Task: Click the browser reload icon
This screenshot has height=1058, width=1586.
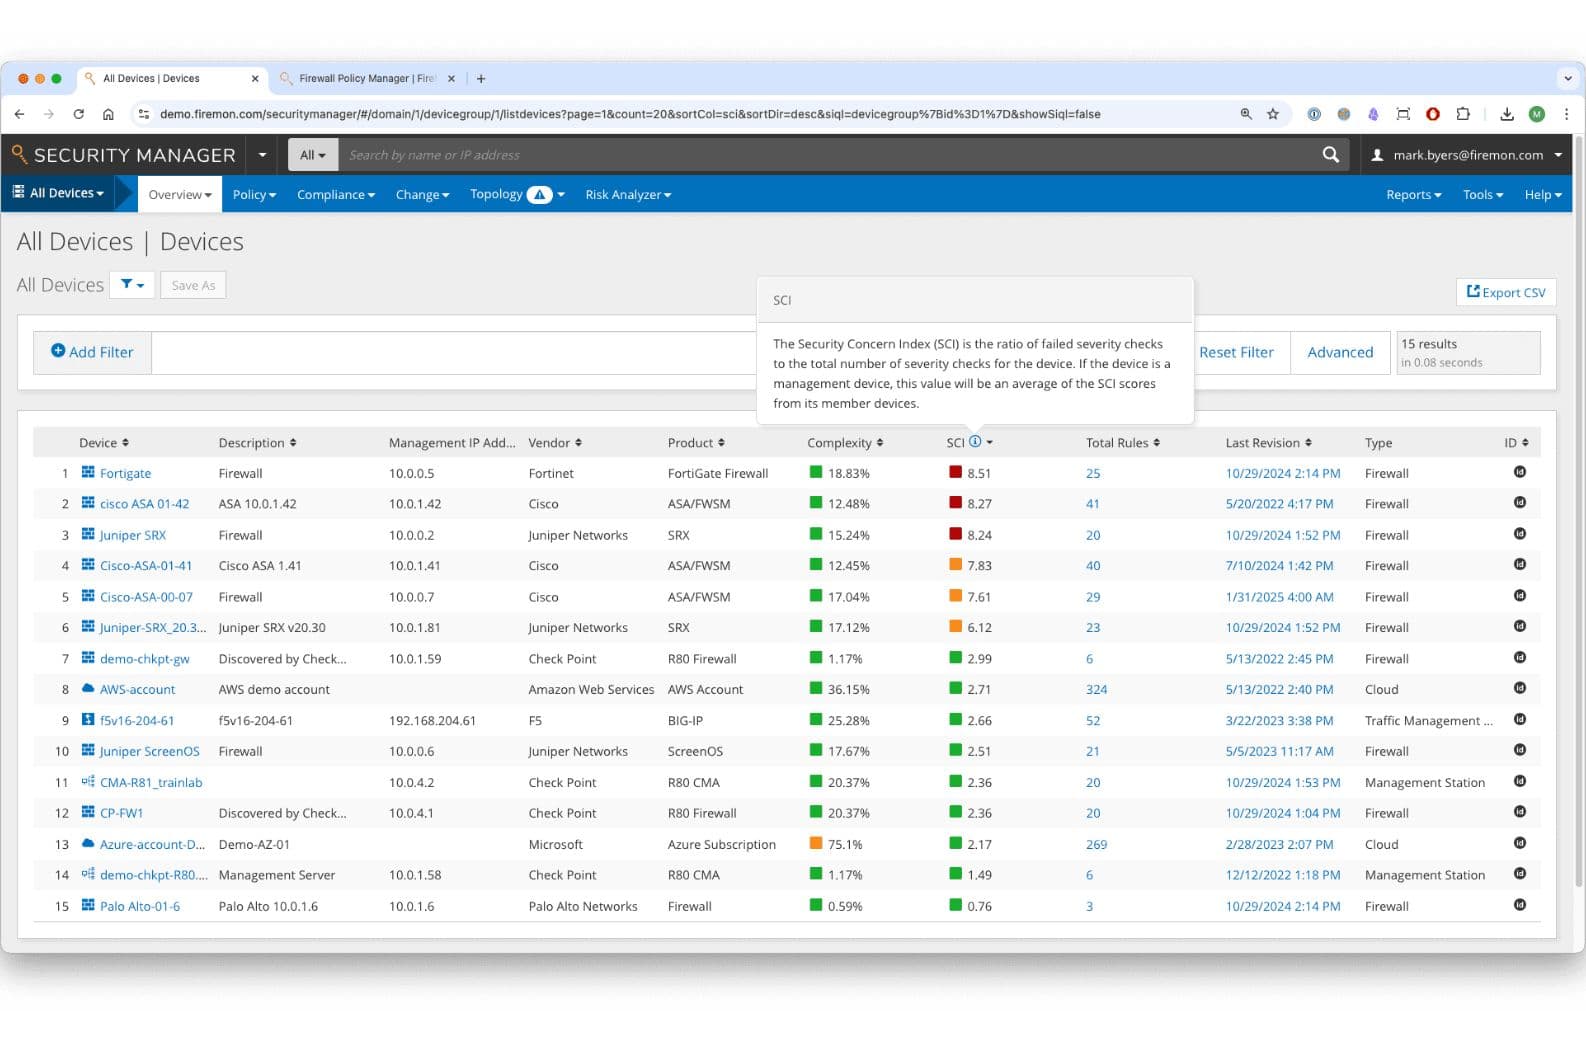Action: pos(78,114)
